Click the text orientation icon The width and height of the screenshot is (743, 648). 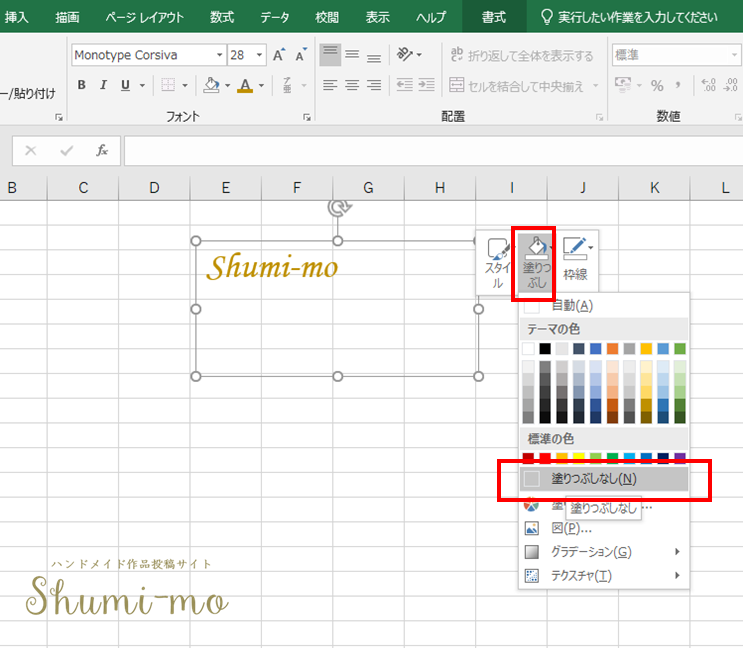pos(404,54)
